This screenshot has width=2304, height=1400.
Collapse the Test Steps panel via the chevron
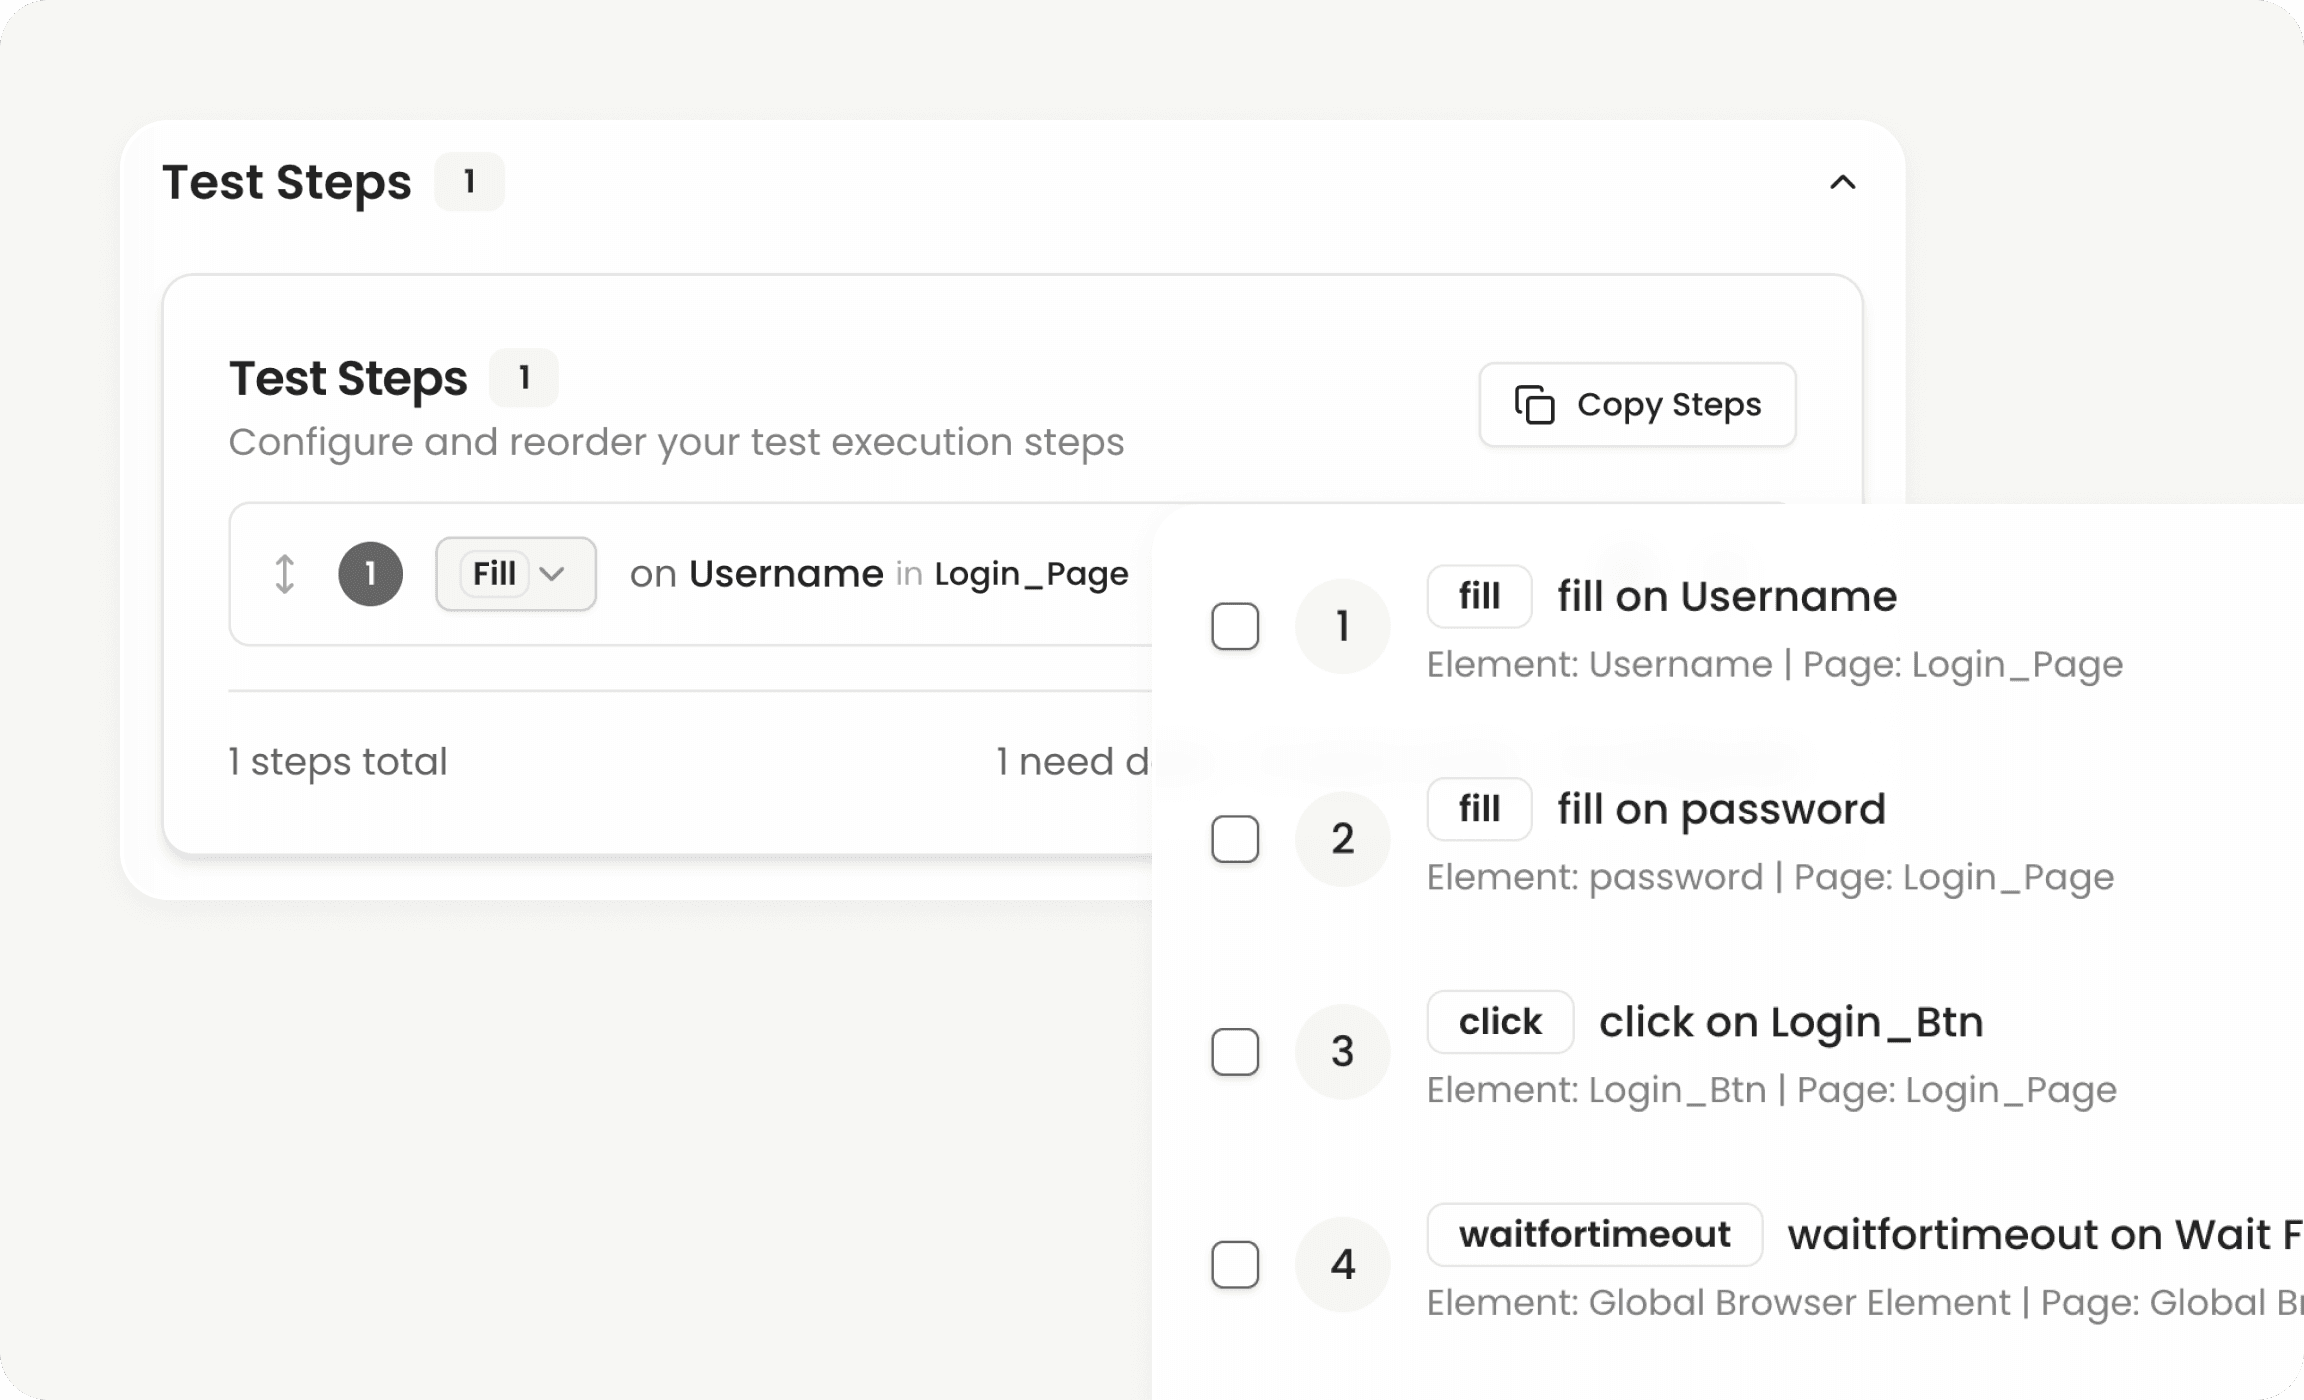[1843, 181]
